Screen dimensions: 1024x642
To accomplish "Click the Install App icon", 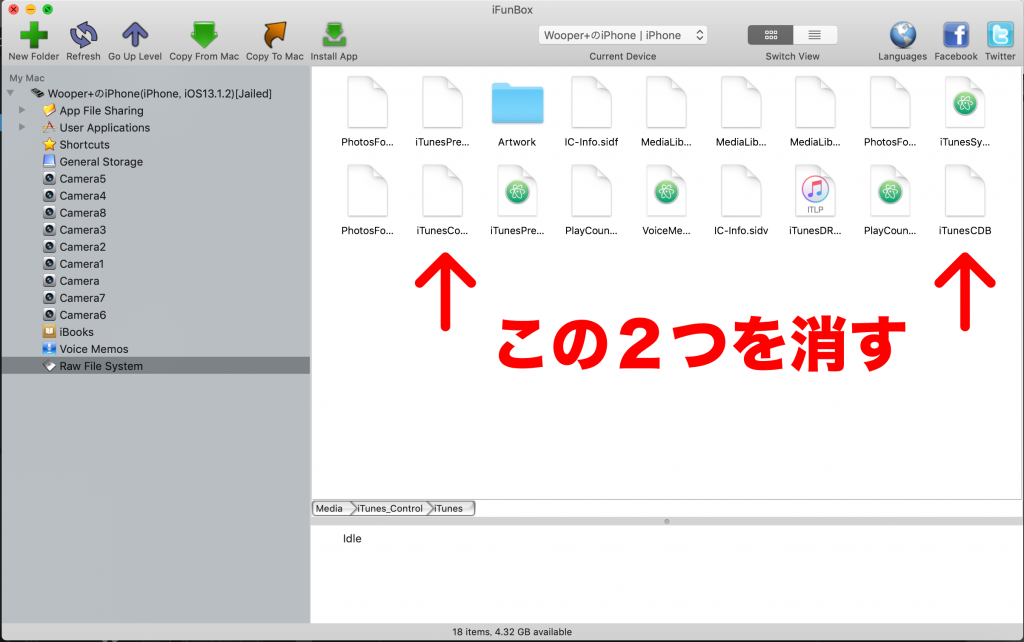I will coord(334,35).
